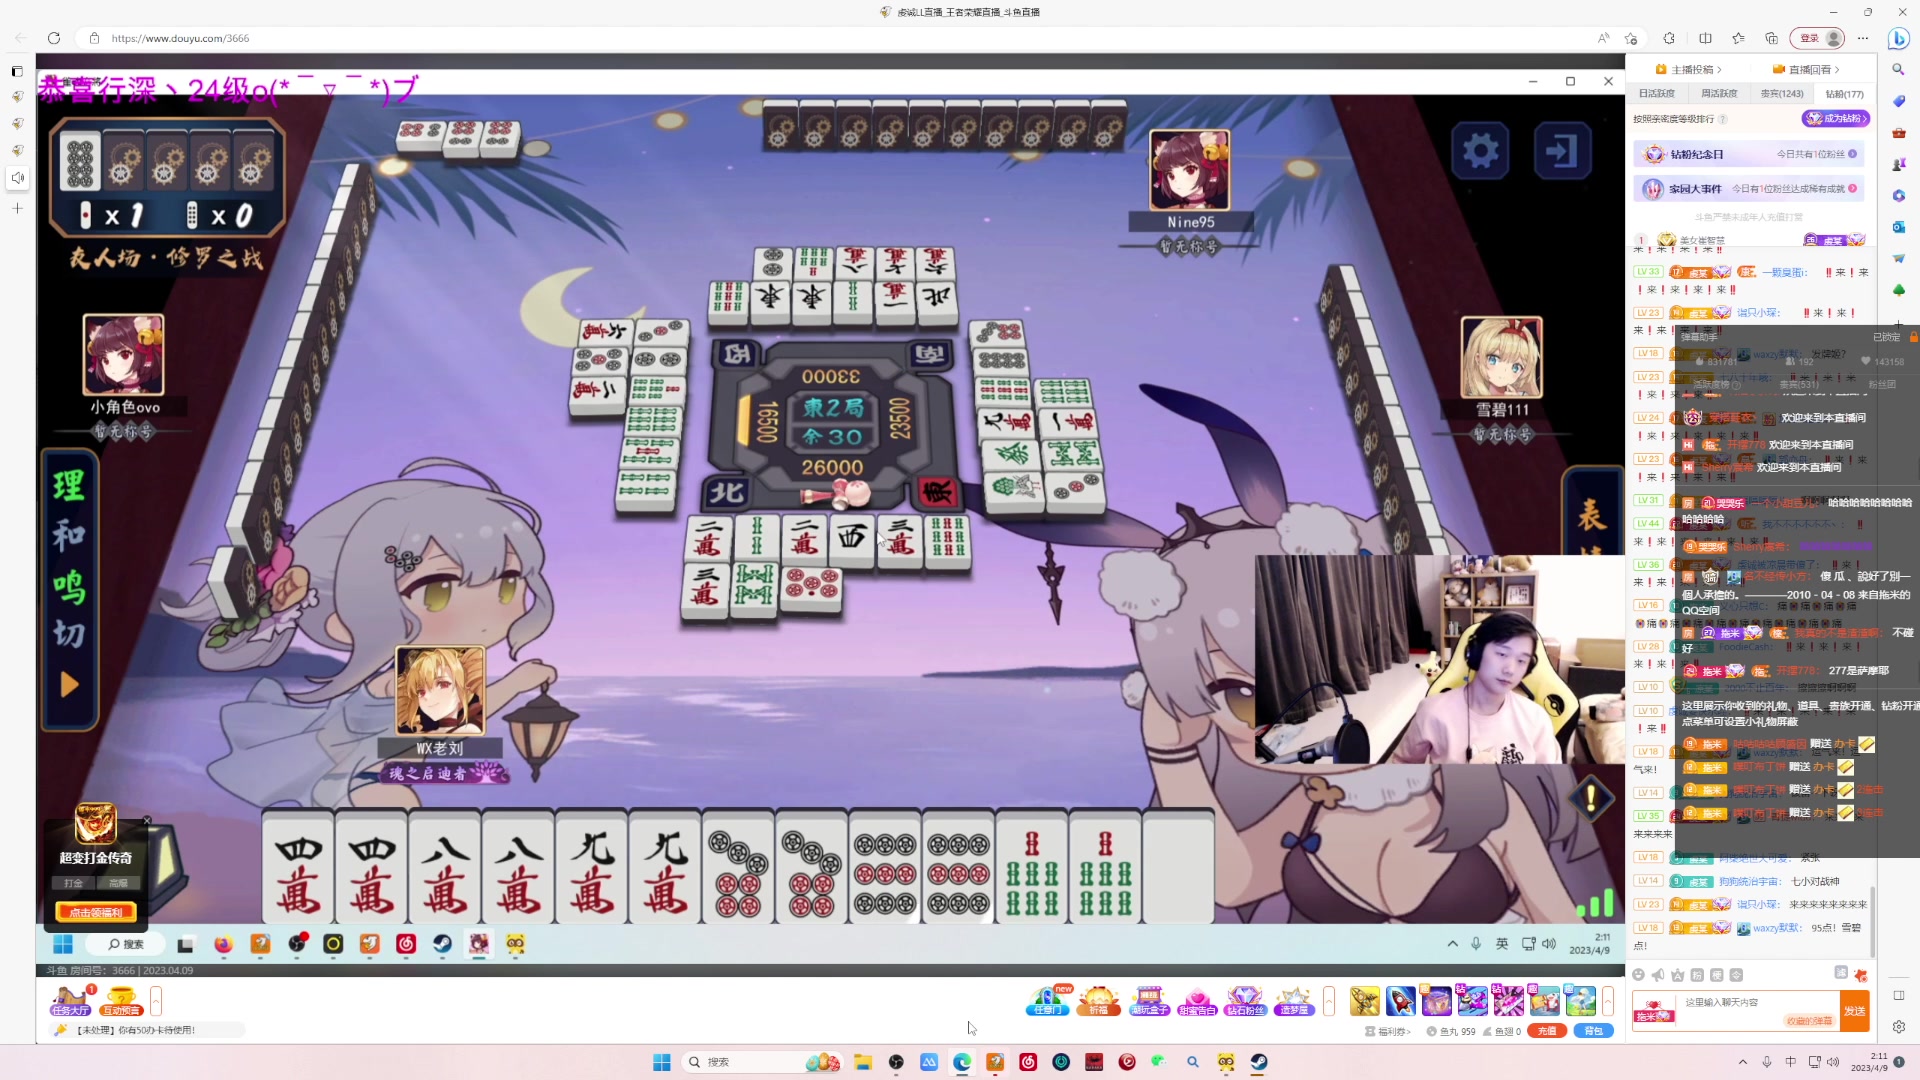
Task: Click the 点击领福利 ad button
Action: tap(96, 912)
